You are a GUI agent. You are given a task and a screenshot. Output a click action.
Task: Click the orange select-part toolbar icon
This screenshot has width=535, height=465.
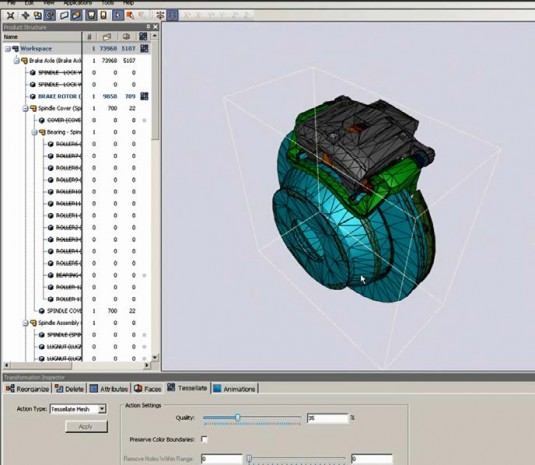pyautogui.click(x=130, y=15)
